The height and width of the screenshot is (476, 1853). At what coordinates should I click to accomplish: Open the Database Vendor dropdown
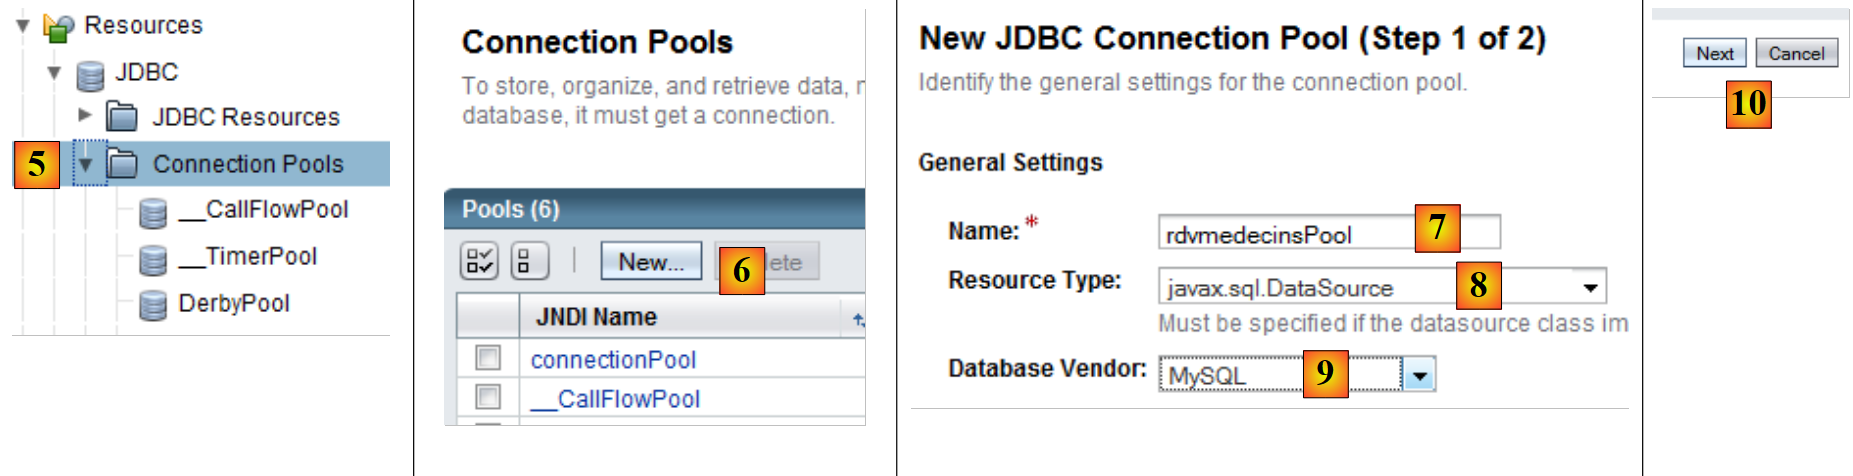tap(1419, 375)
